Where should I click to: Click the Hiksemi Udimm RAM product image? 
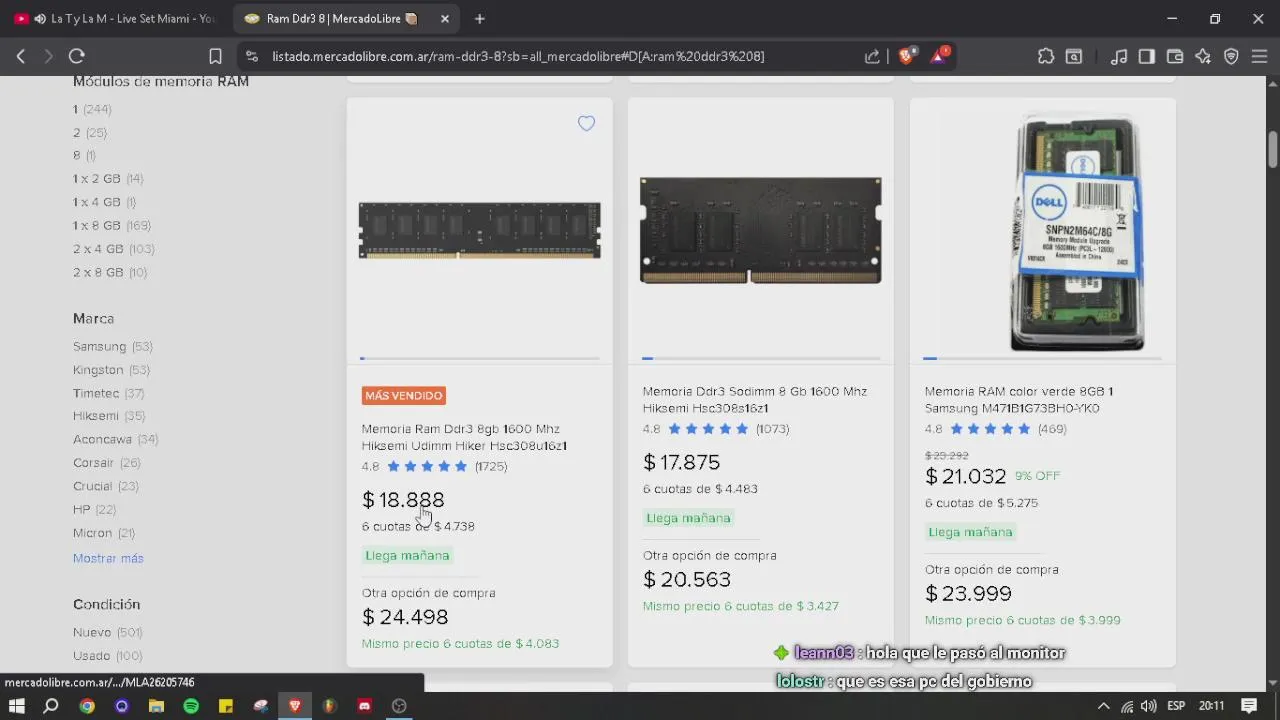pos(480,231)
